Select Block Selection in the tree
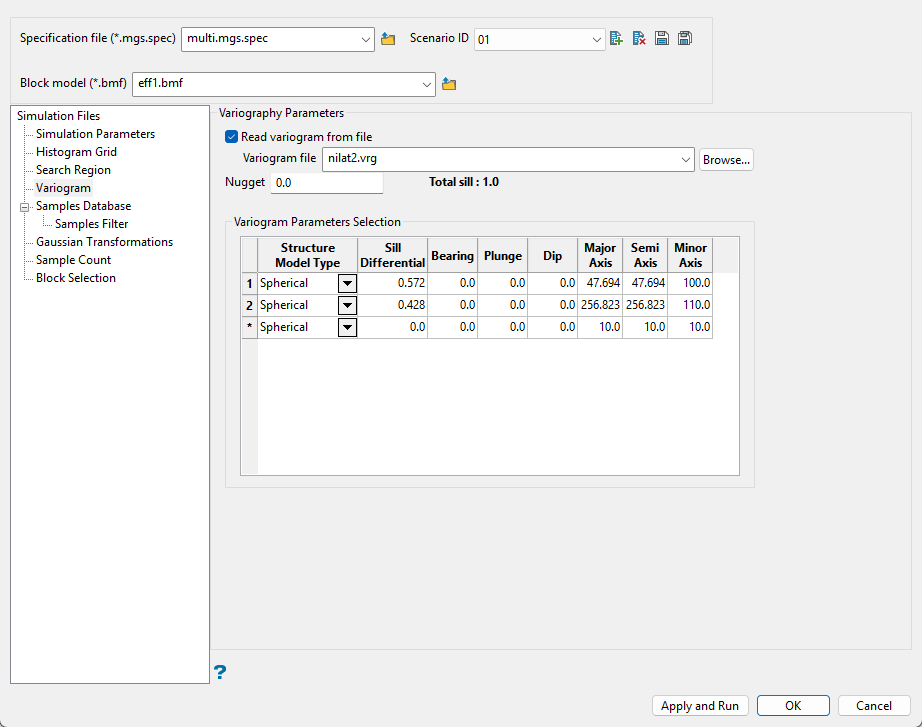 [76, 278]
